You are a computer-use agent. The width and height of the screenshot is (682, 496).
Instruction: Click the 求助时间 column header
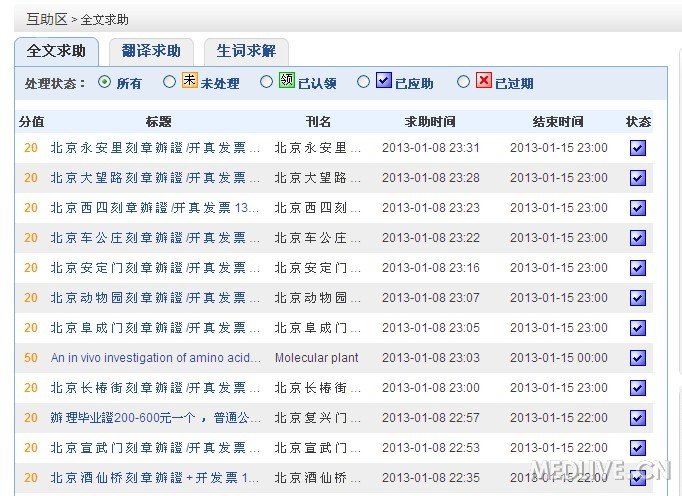tap(430, 122)
